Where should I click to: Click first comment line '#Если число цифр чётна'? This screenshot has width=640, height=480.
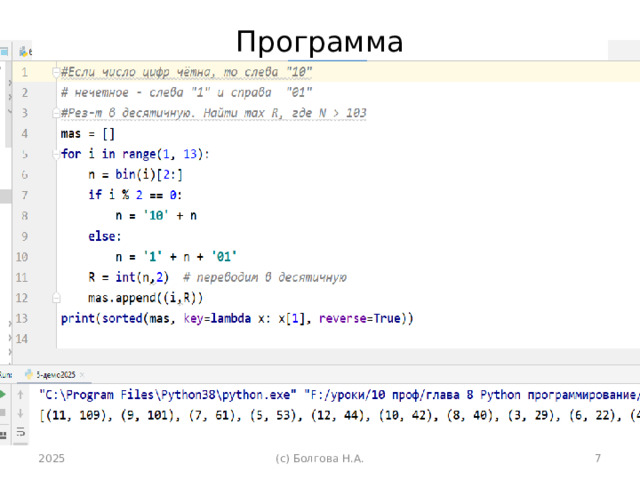click(187, 72)
